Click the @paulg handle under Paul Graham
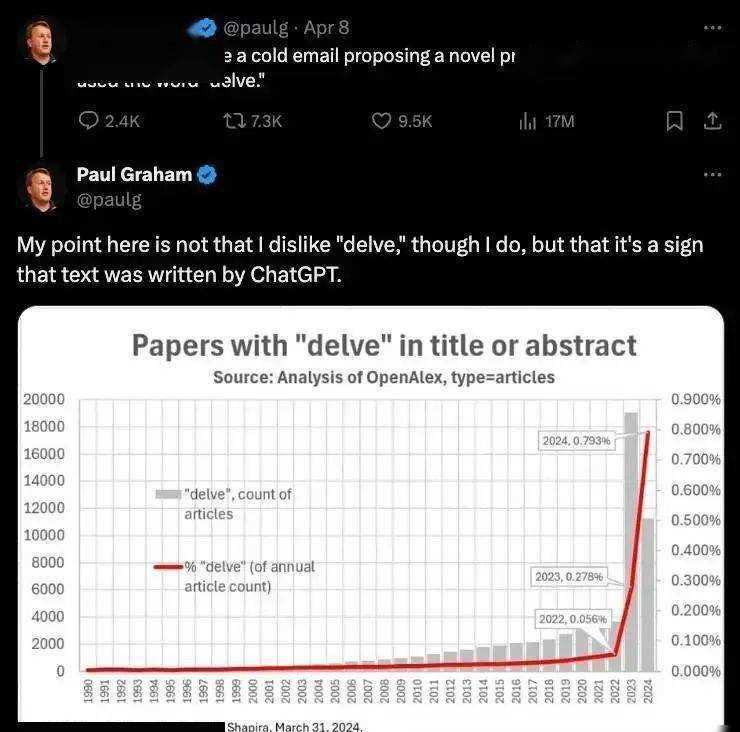This screenshot has height=732, width=740. (109, 200)
